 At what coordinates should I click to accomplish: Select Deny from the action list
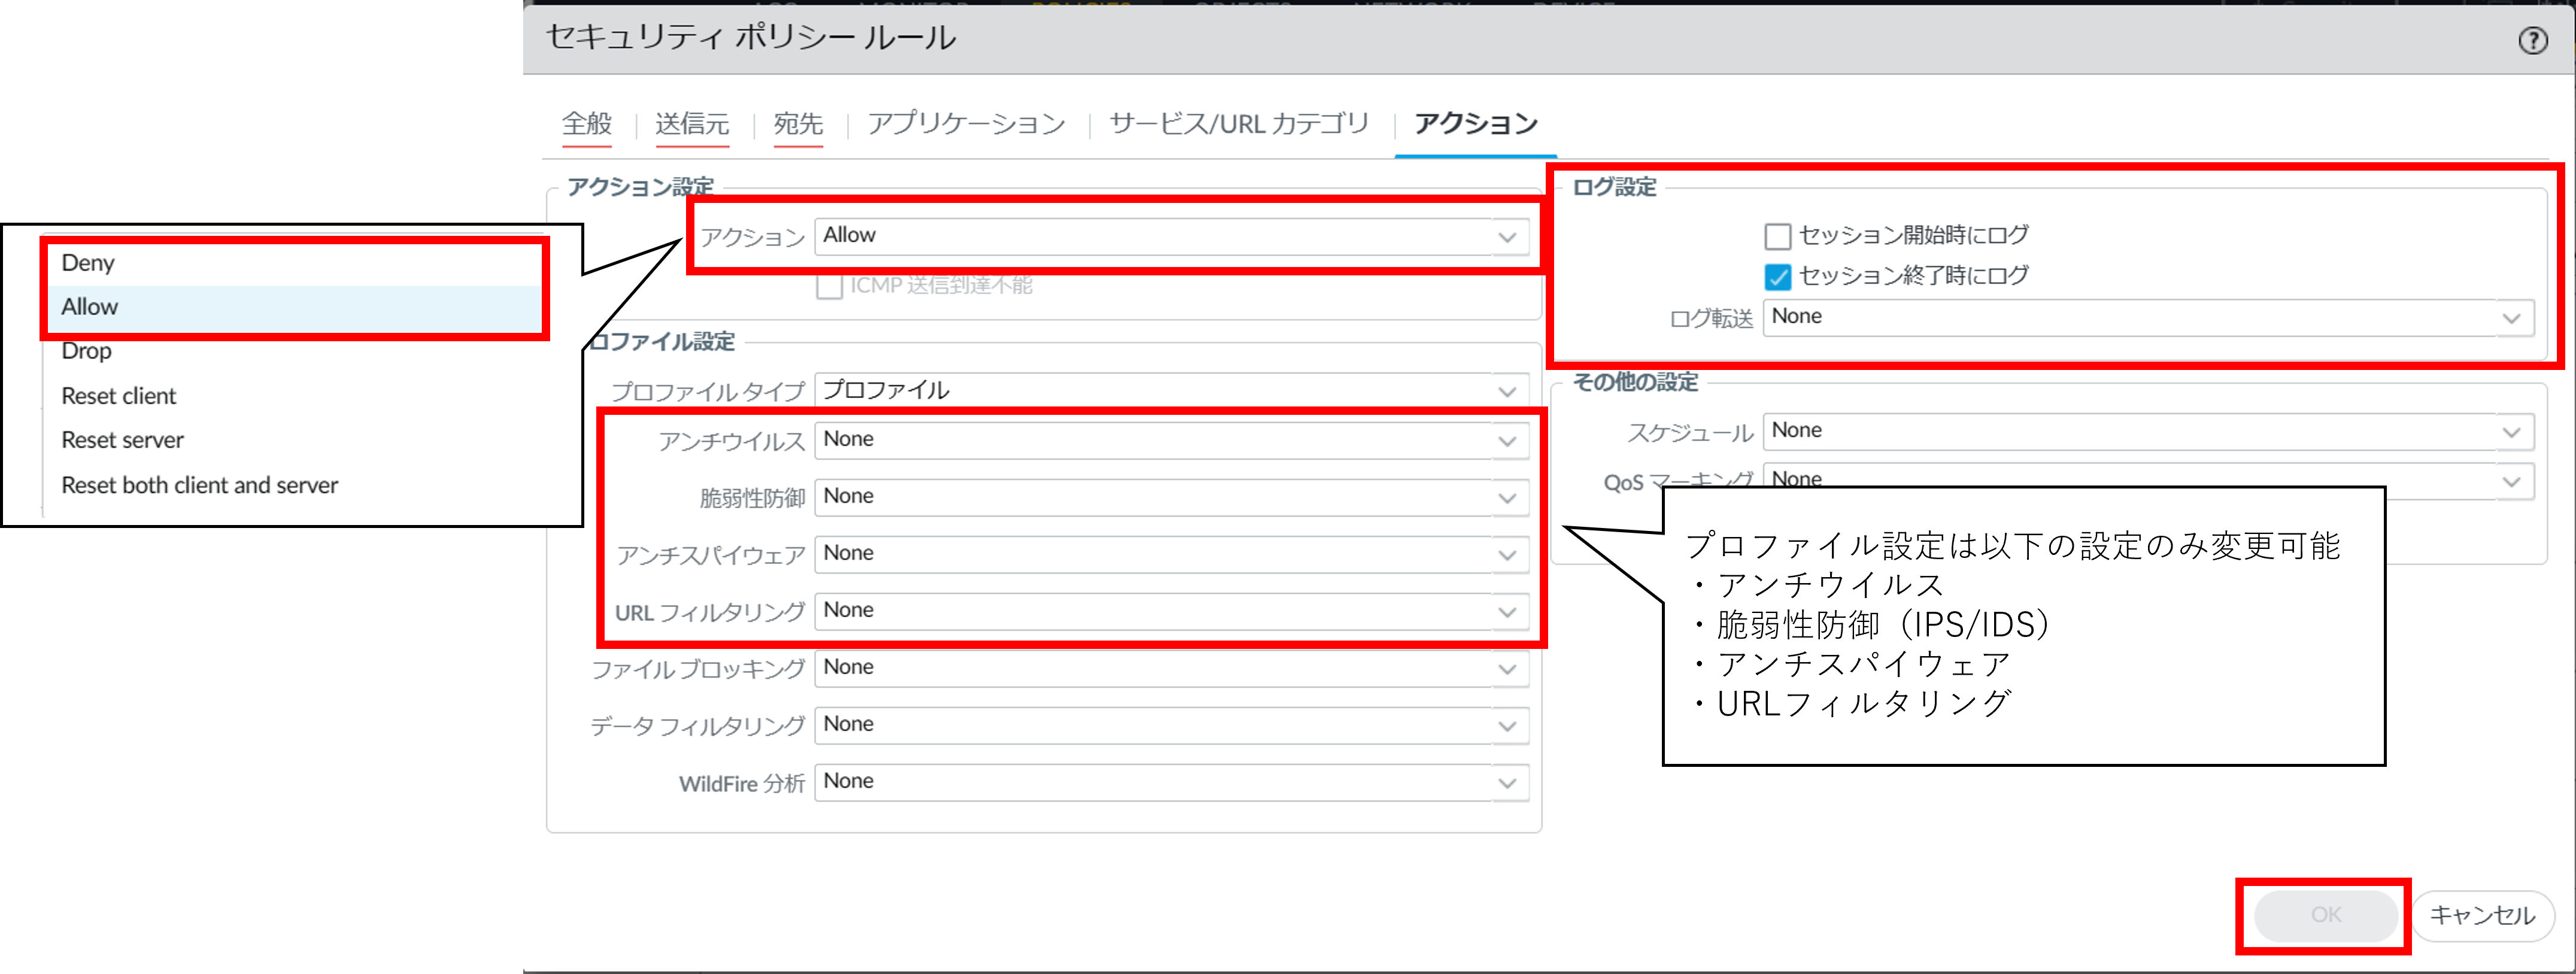pos(88,263)
